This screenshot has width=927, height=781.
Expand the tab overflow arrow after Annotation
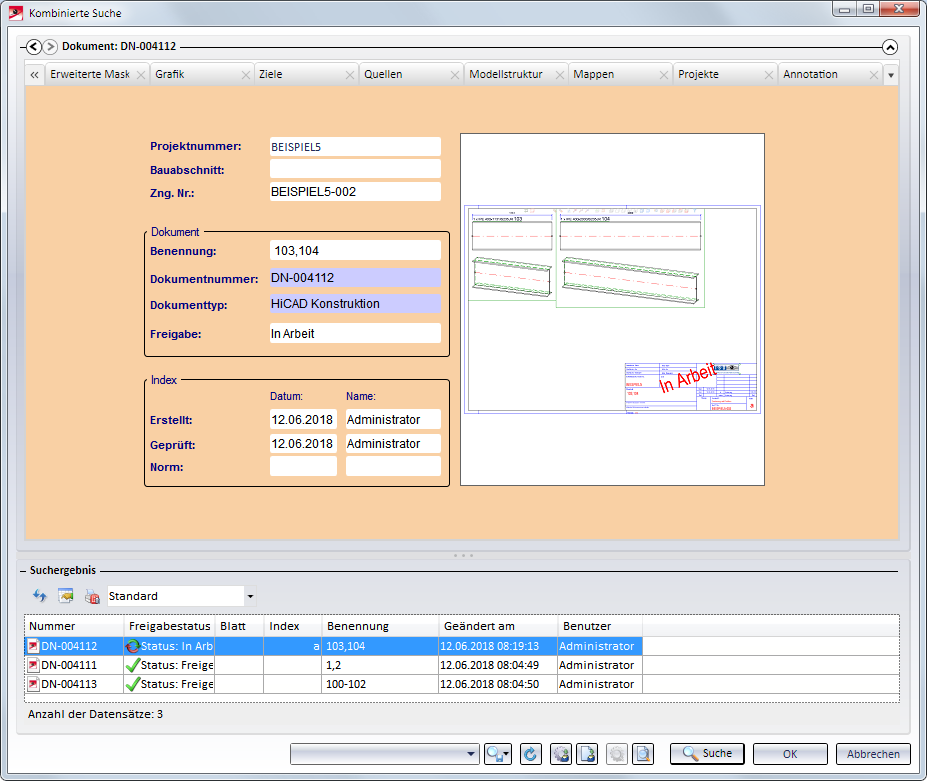pyautogui.click(x=891, y=75)
